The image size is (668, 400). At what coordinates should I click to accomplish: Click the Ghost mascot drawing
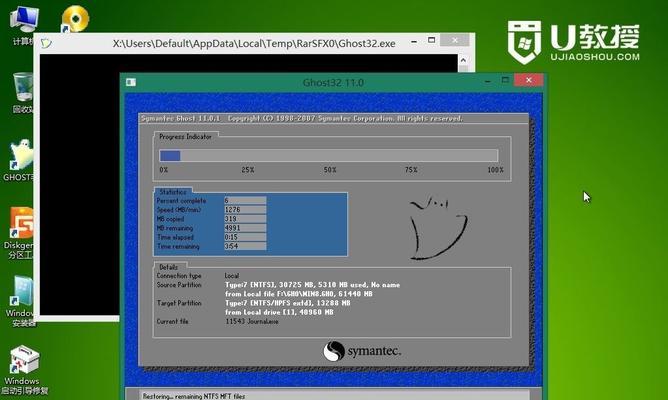(x=439, y=227)
